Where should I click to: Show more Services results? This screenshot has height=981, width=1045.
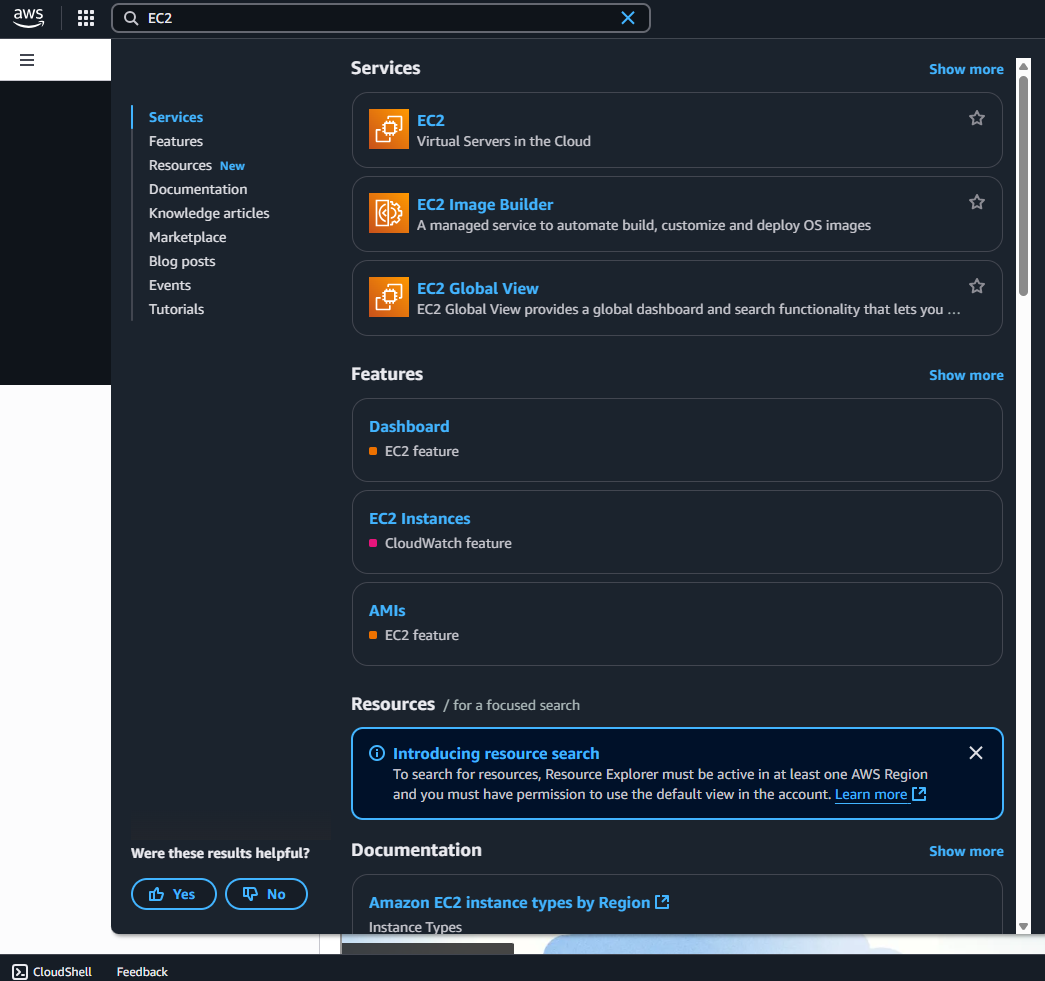pos(966,68)
